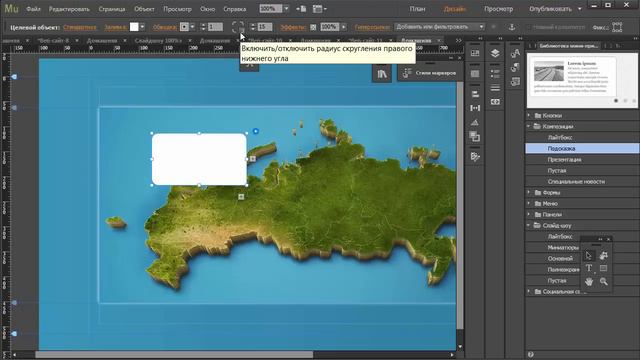The width and height of the screenshot is (640, 360).
Task: Collapse the Слайд-шоу folder
Action: coord(529,225)
